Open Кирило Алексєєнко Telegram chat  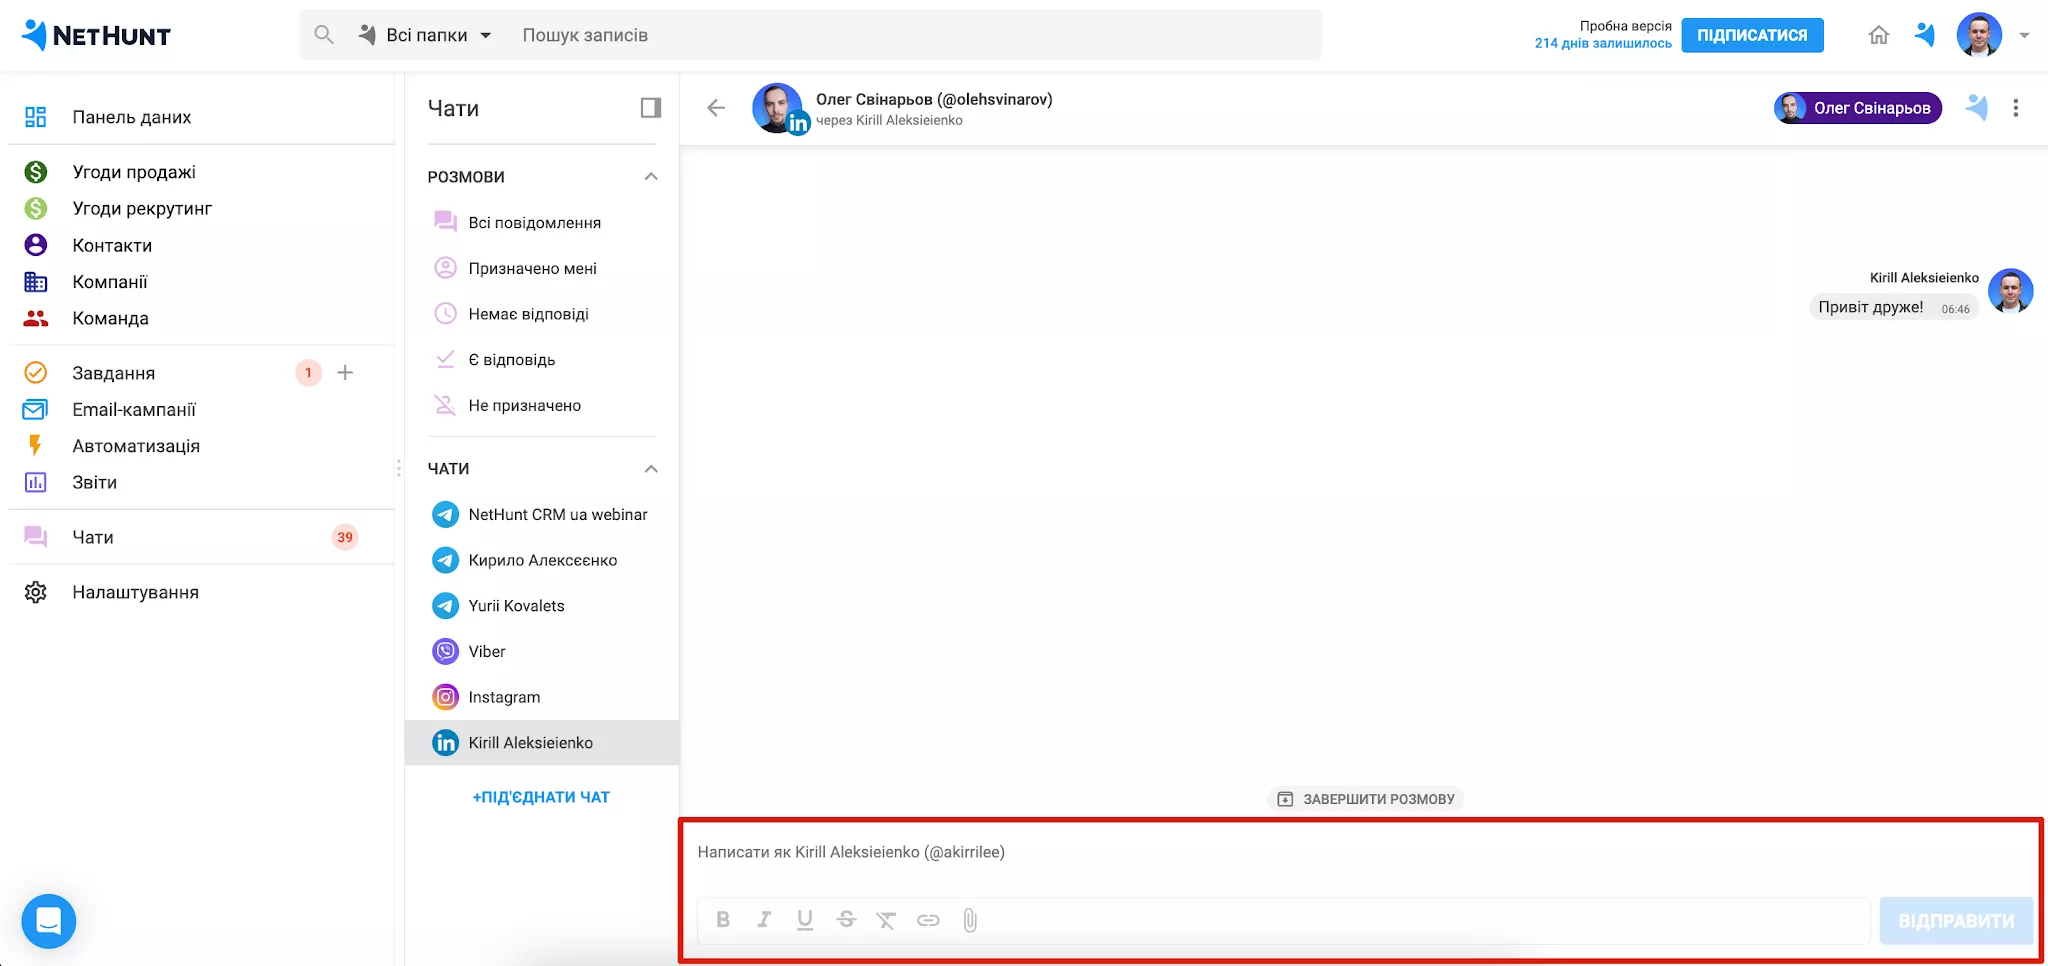click(541, 560)
